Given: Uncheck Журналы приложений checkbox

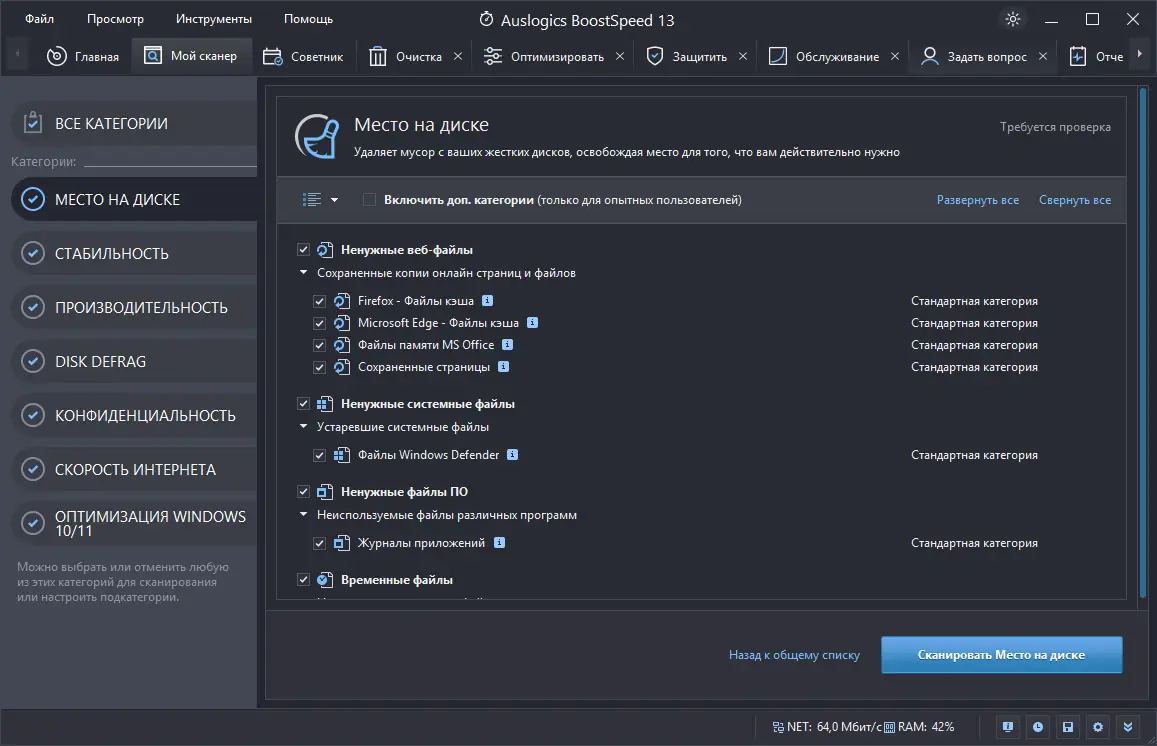Looking at the screenshot, I should pyautogui.click(x=320, y=544).
